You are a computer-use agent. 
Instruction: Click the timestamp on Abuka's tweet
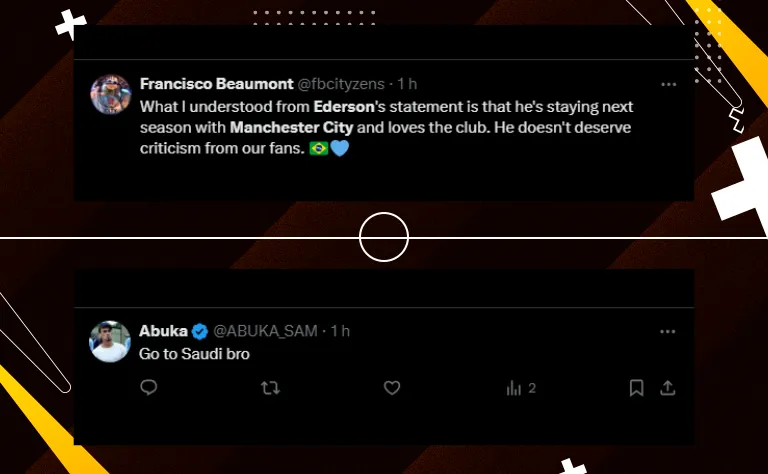341,331
